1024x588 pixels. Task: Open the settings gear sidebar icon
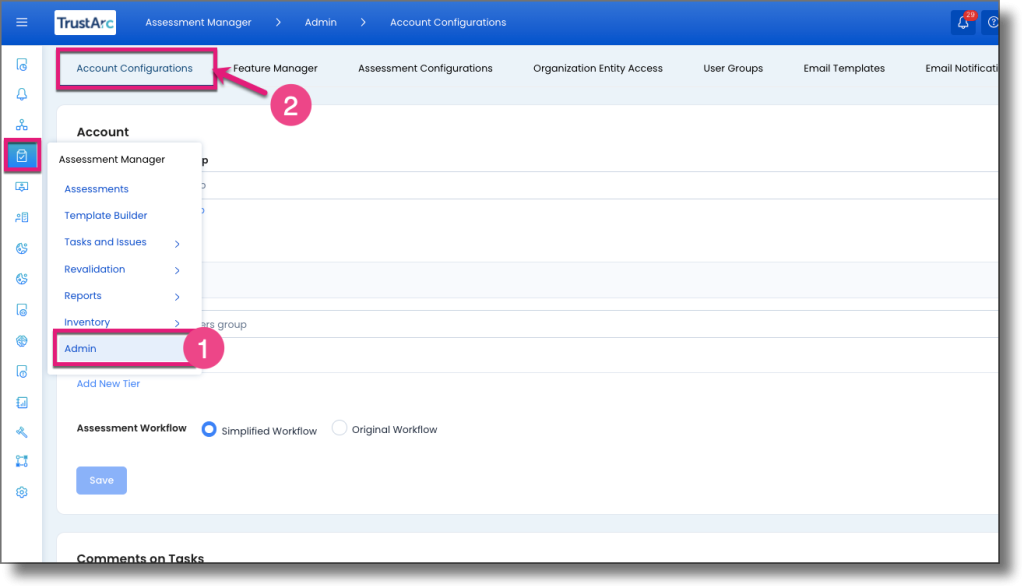click(22, 492)
